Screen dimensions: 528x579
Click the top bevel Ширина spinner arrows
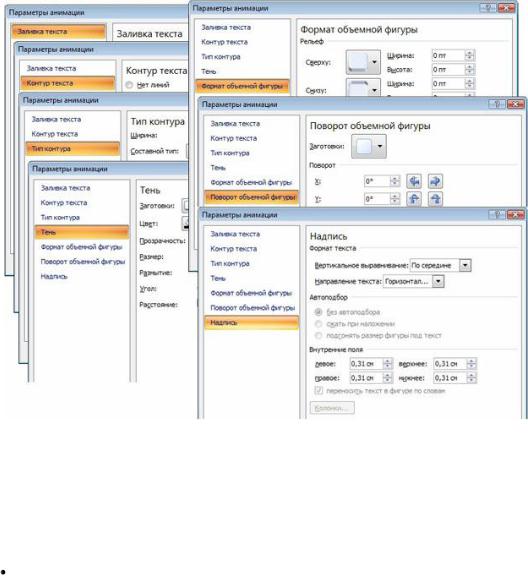(x=469, y=55)
